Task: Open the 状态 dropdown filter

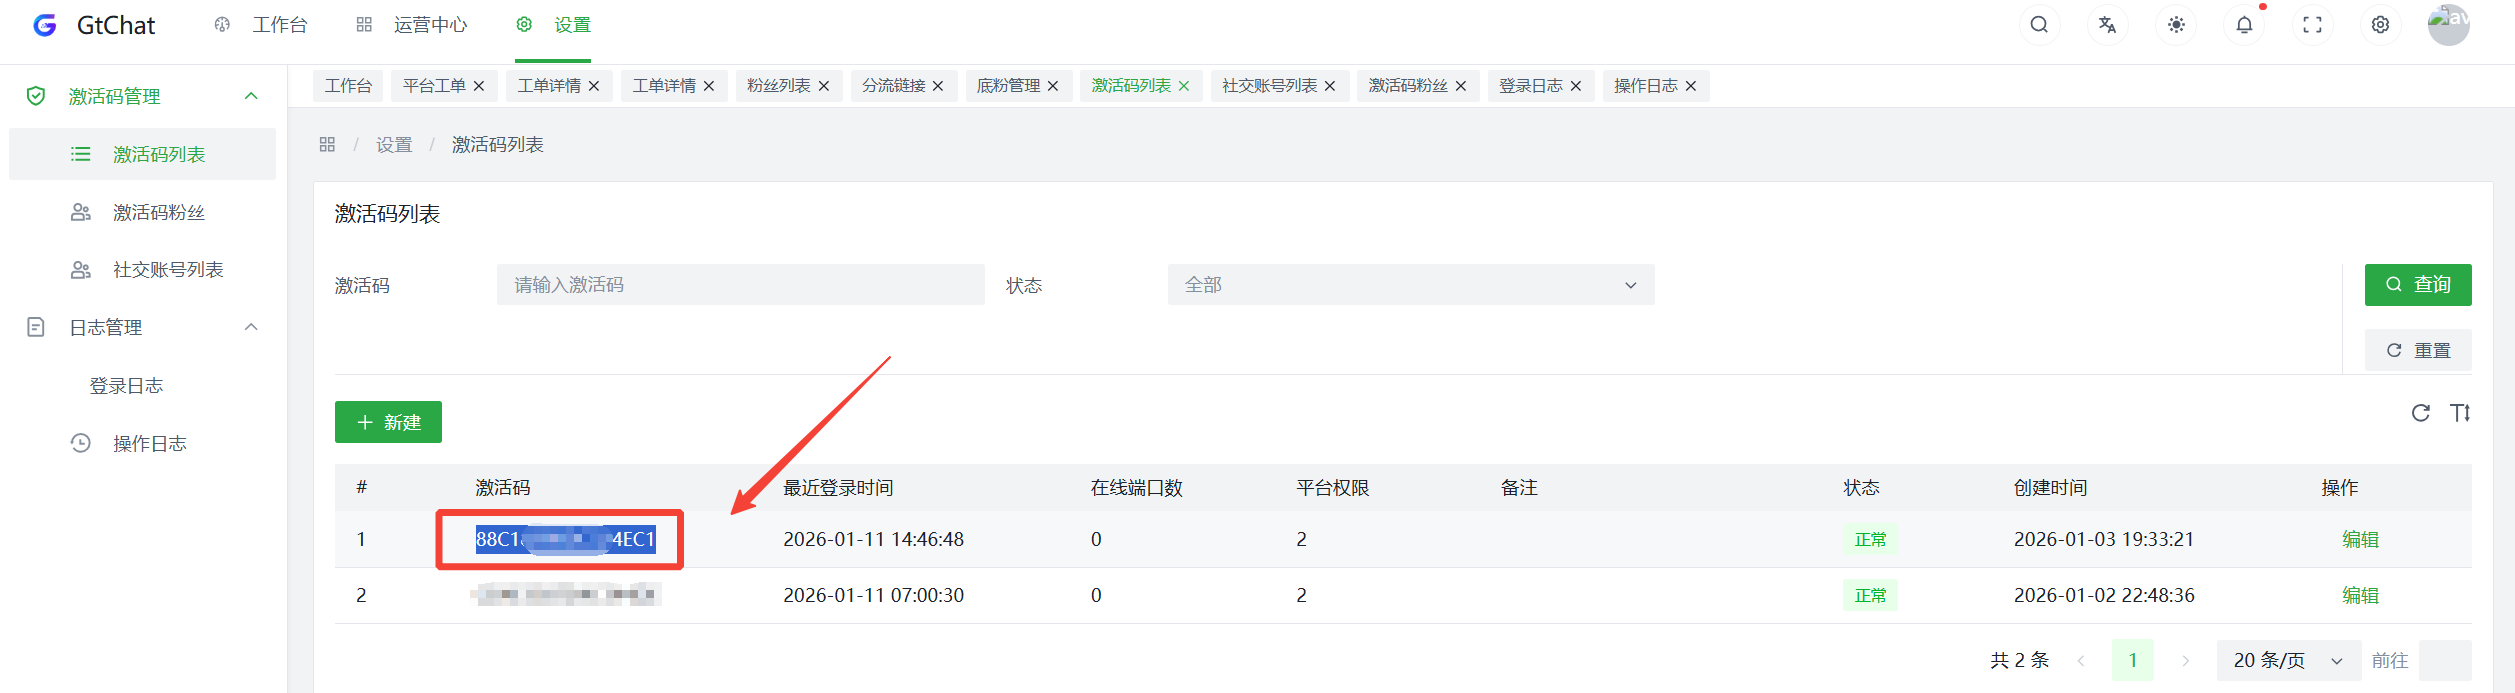Action: coord(1410,285)
